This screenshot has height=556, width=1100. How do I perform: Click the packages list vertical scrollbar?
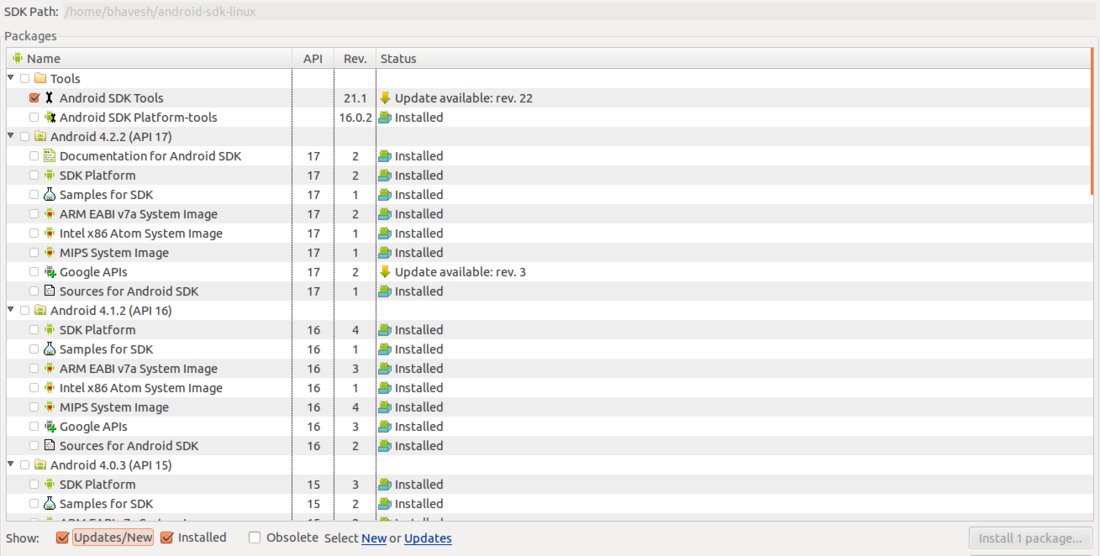(1092, 121)
